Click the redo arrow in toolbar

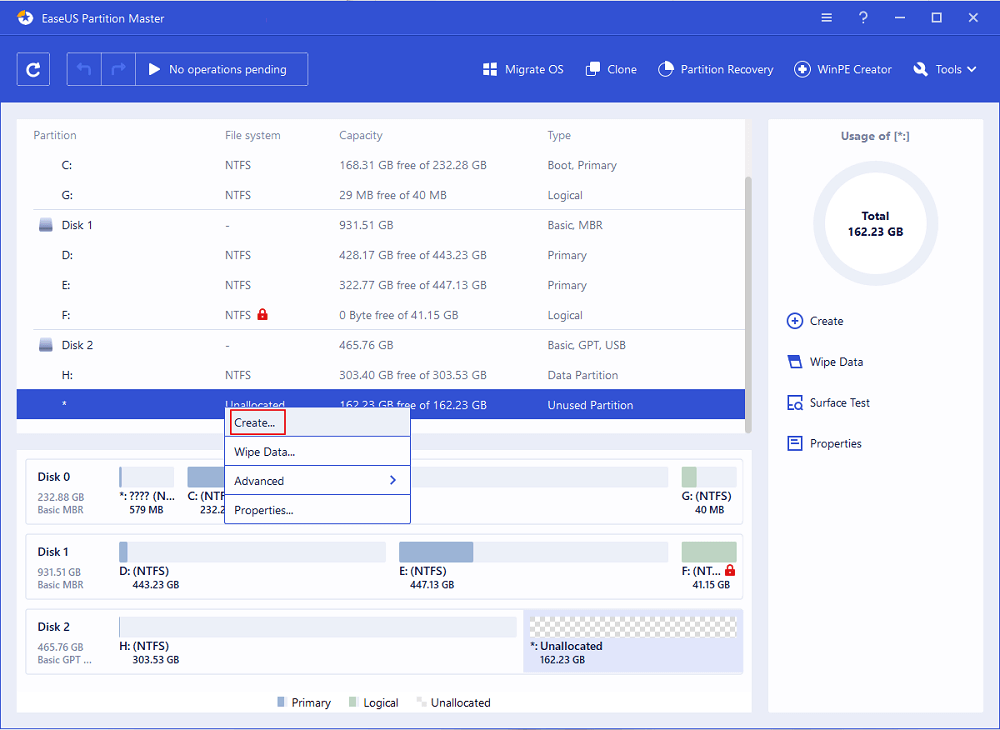tap(119, 69)
